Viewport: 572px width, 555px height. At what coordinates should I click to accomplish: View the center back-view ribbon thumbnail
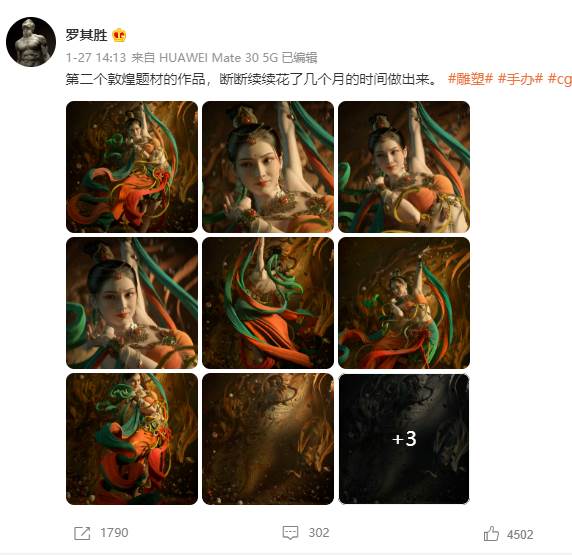268,303
